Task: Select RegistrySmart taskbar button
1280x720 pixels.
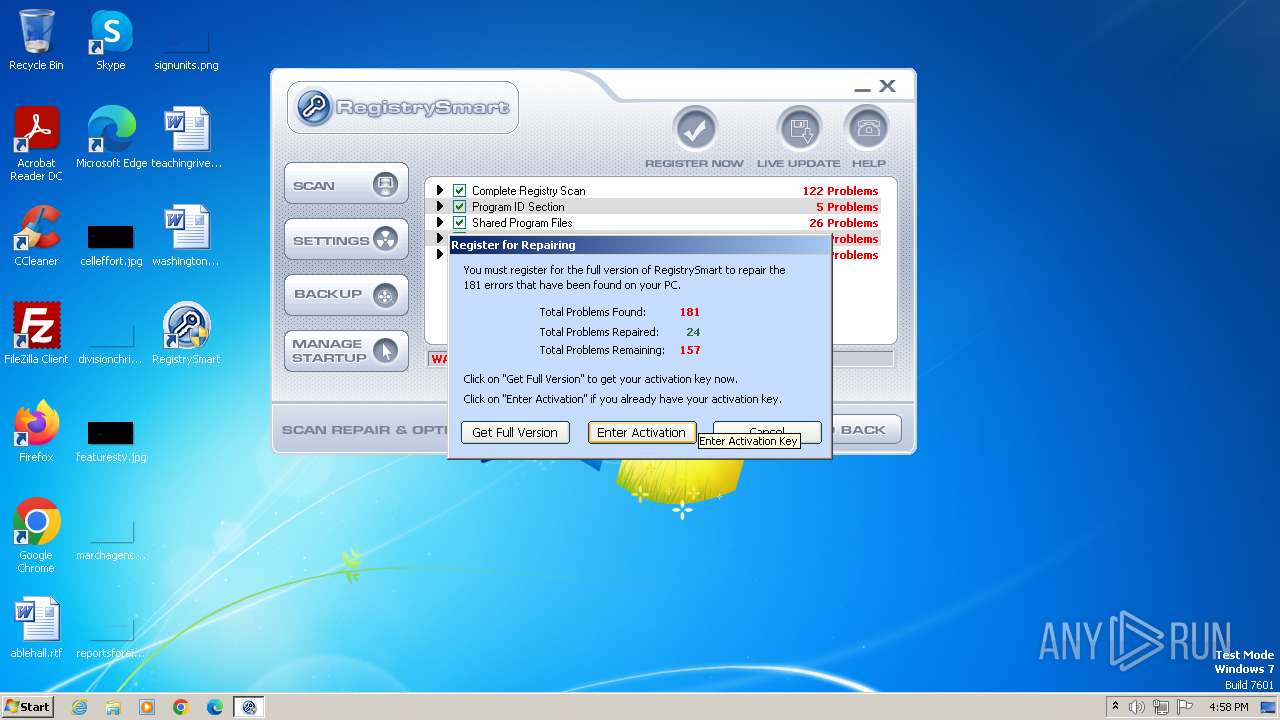Action: [249, 707]
